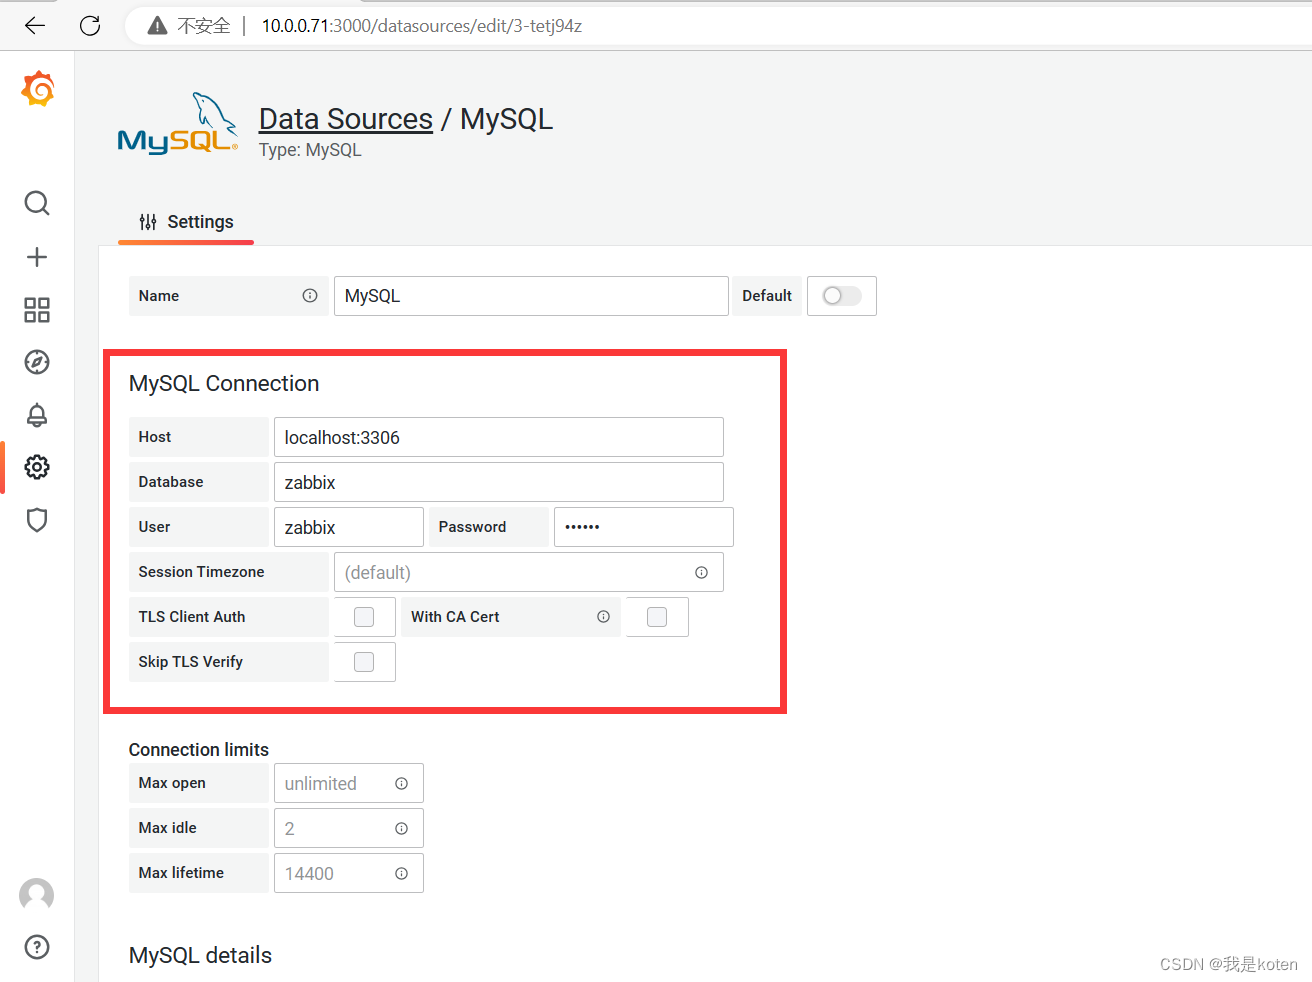Click the Max idle input field

point(349,828)
